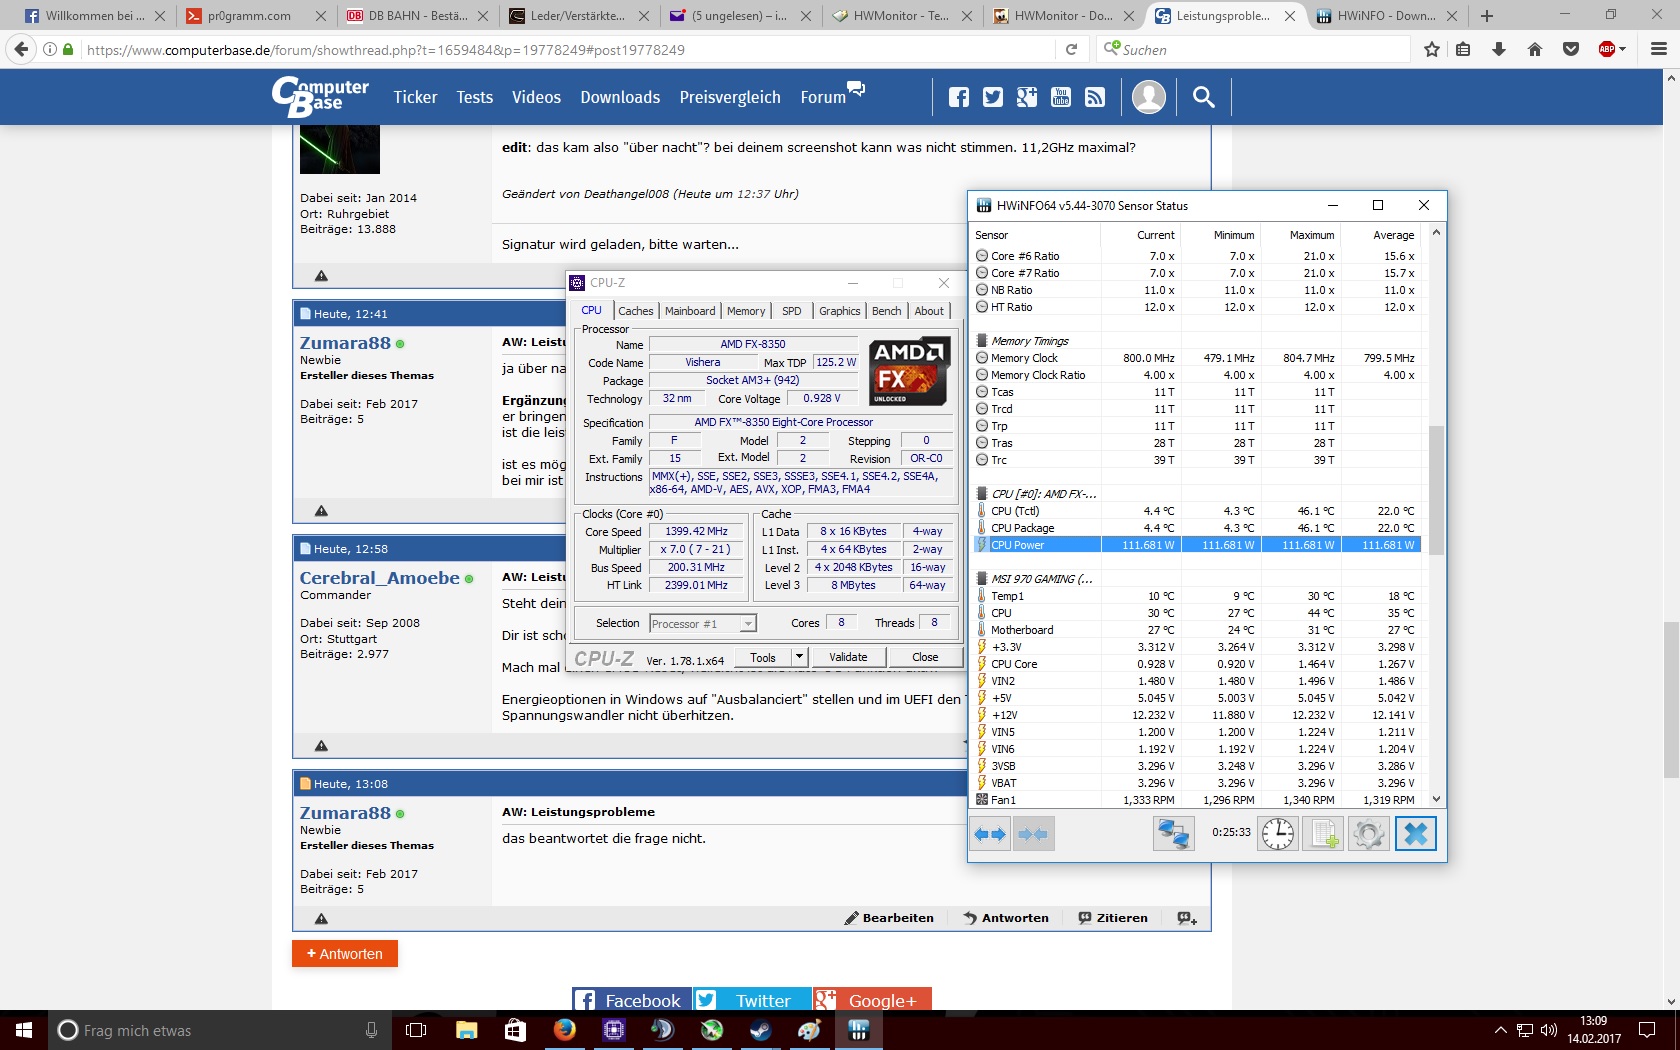Click the Windows Cortana search box
1680x1050 pixels.
click(x=219, y=1030)
